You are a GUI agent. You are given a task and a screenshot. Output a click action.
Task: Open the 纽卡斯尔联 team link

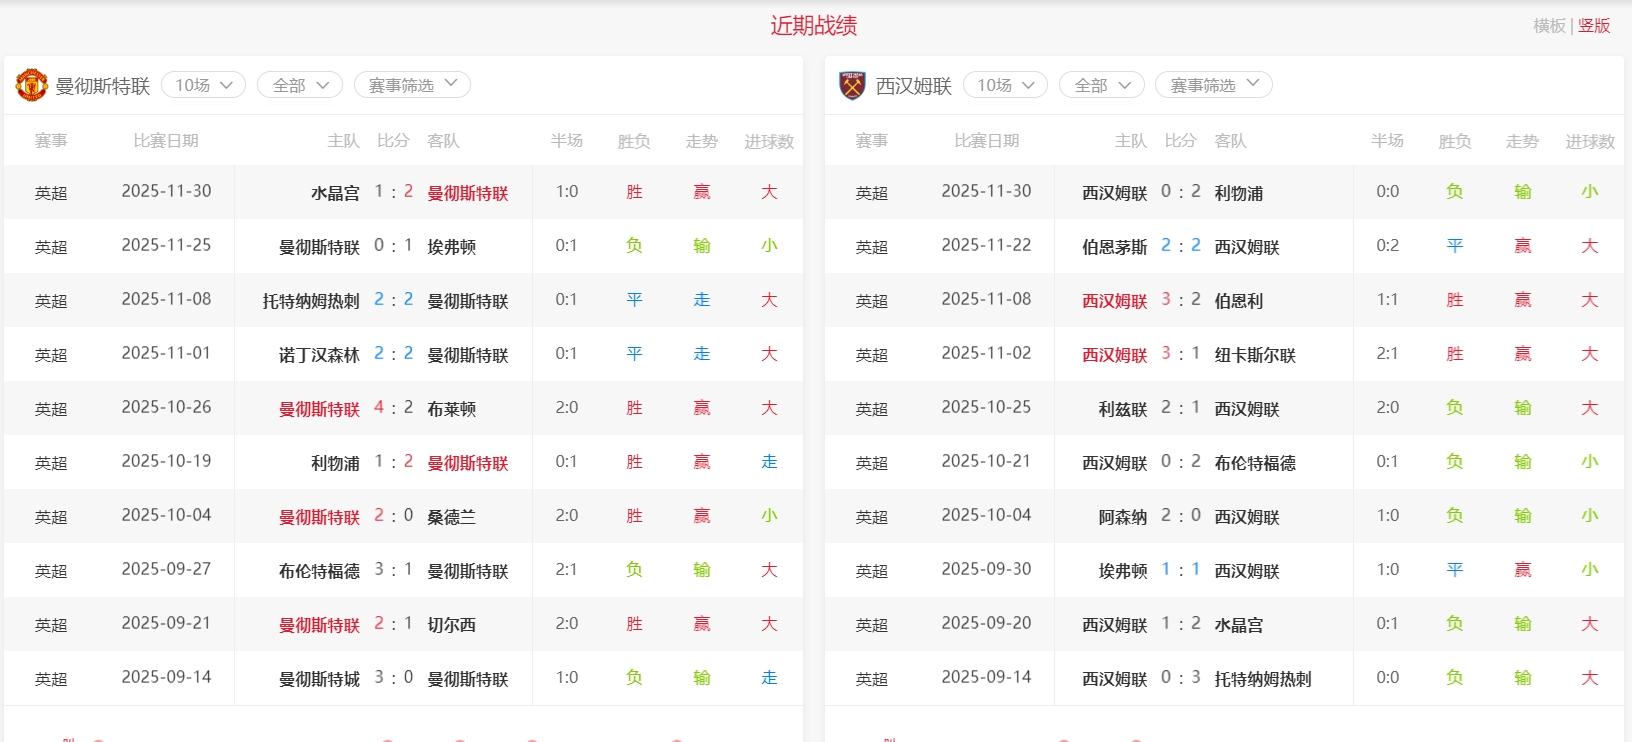(1254, 355)
